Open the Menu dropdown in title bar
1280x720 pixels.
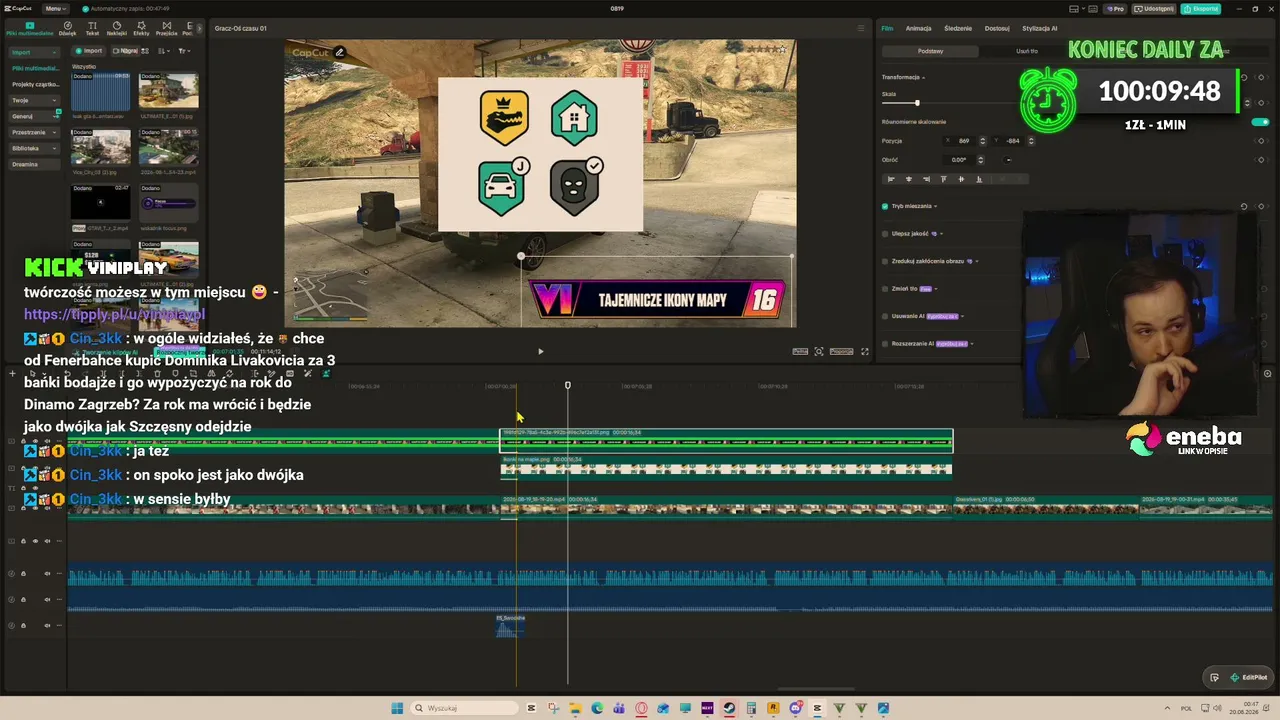(56, 9)
